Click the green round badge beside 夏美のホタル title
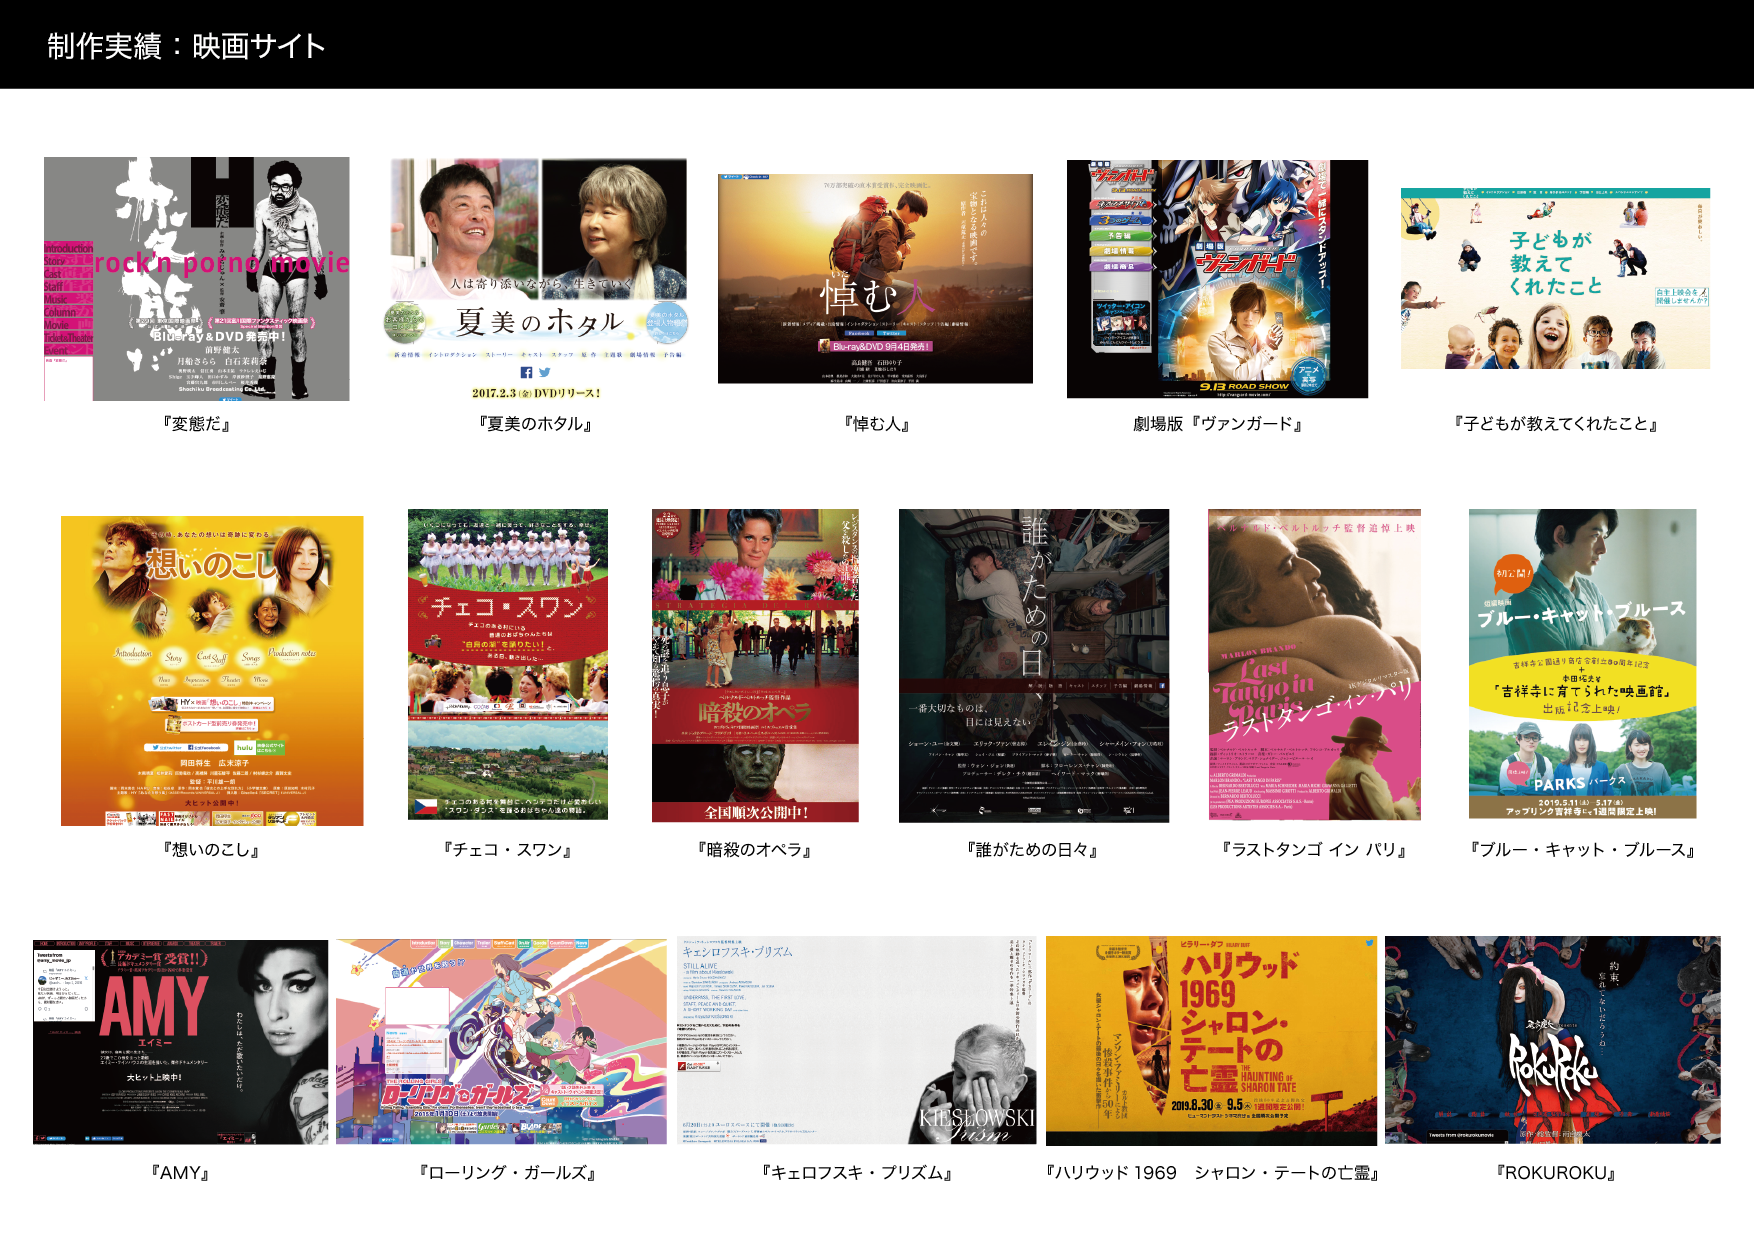This screenshot has width=1754, height=1241. (406, 322)
